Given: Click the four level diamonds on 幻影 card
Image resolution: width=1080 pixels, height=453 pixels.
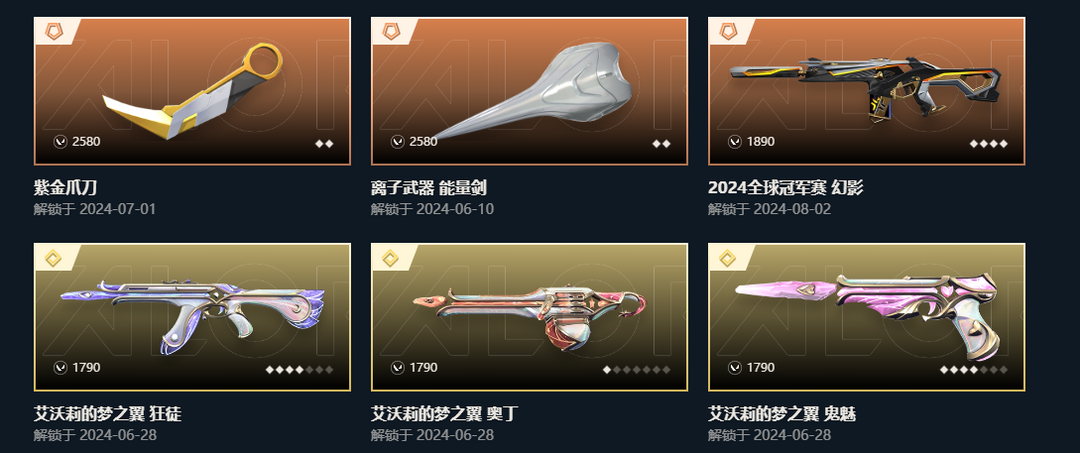Looking at the screenshot, I should click(x=988, y=144).
